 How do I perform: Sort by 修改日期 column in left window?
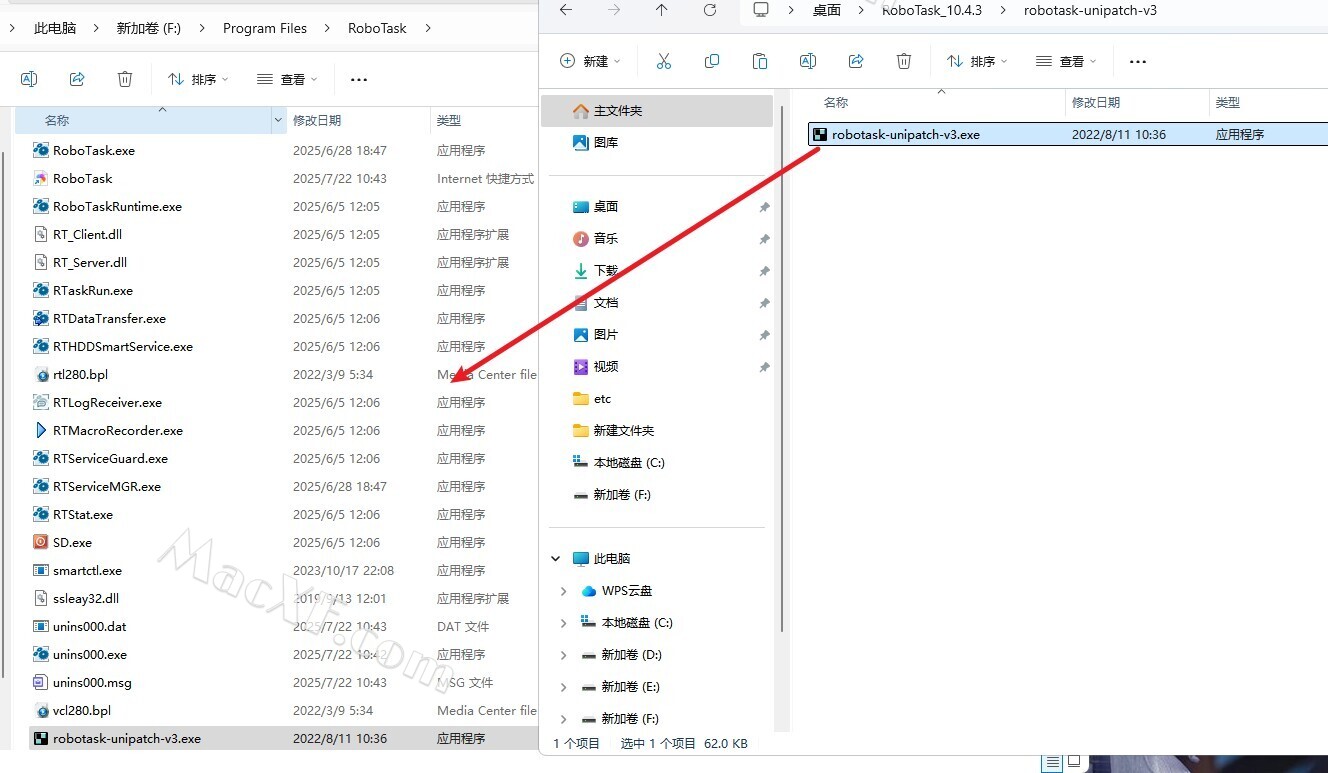coord(317,120)
